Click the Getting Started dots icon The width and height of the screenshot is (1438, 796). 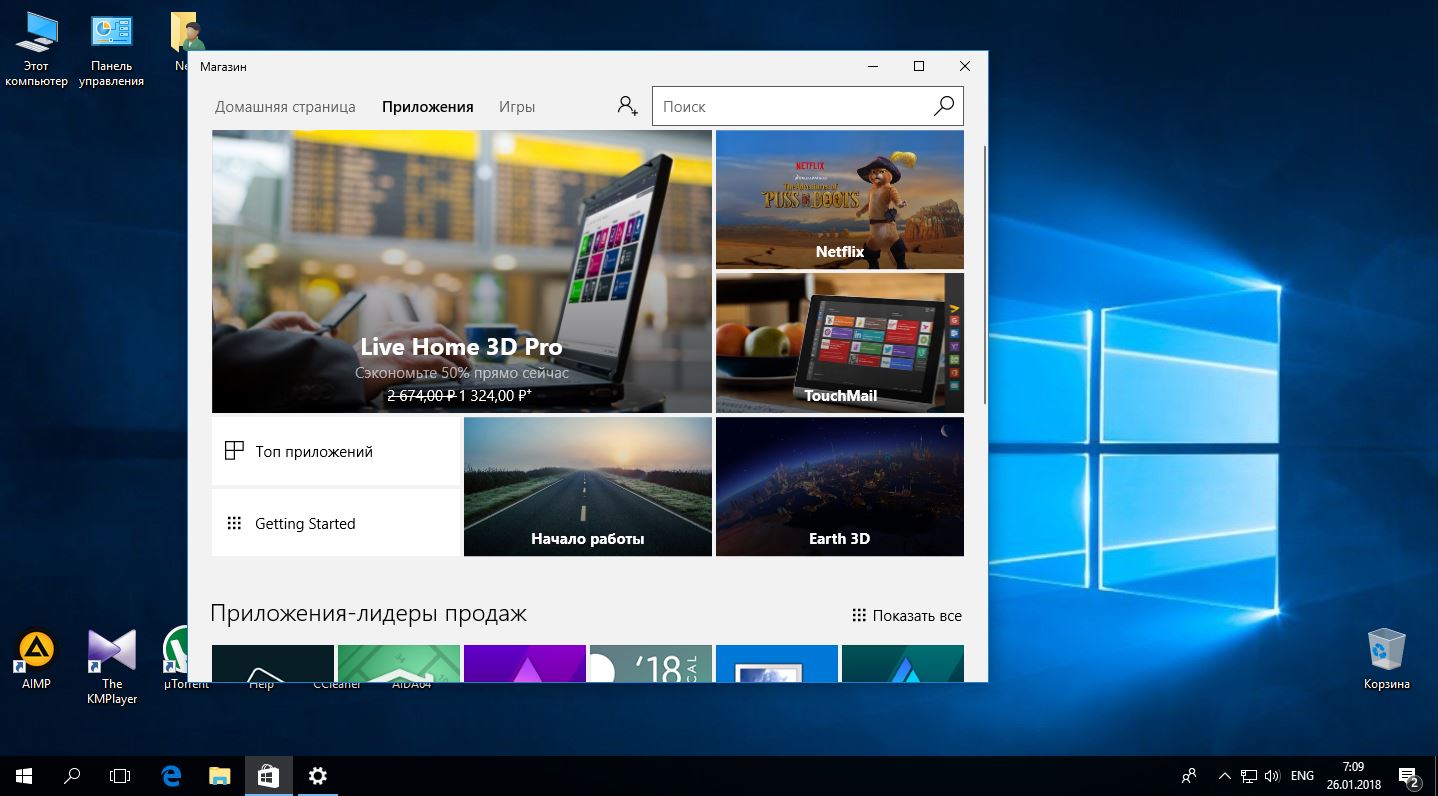pyautogui.click(x=234, y=523)
